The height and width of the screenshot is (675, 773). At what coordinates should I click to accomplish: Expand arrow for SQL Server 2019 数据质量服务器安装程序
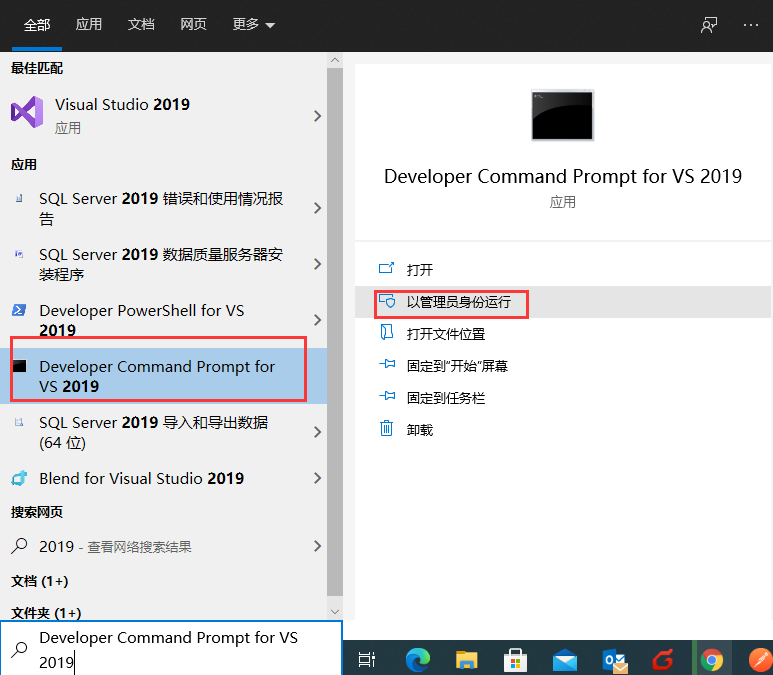[x=317, y=264]
